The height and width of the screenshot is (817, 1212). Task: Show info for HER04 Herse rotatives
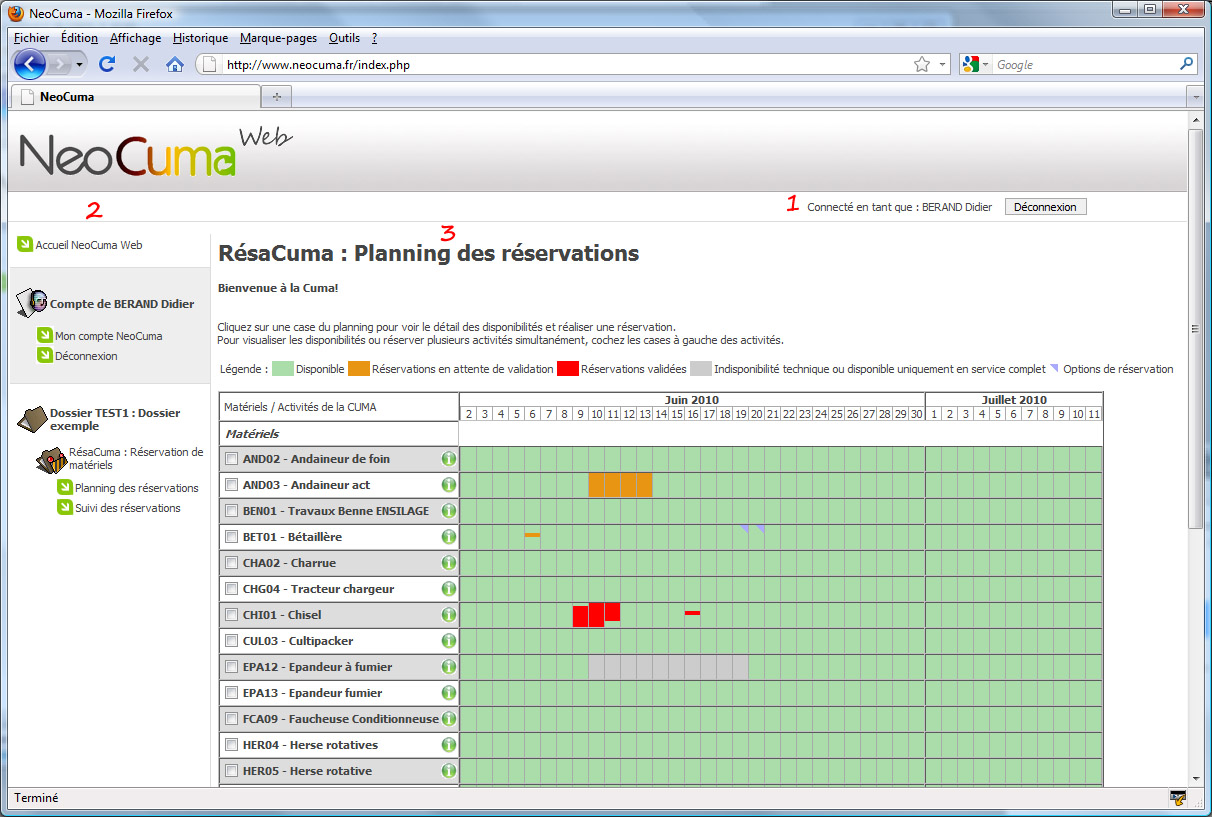pyautogui.click(x=449, y=745)
